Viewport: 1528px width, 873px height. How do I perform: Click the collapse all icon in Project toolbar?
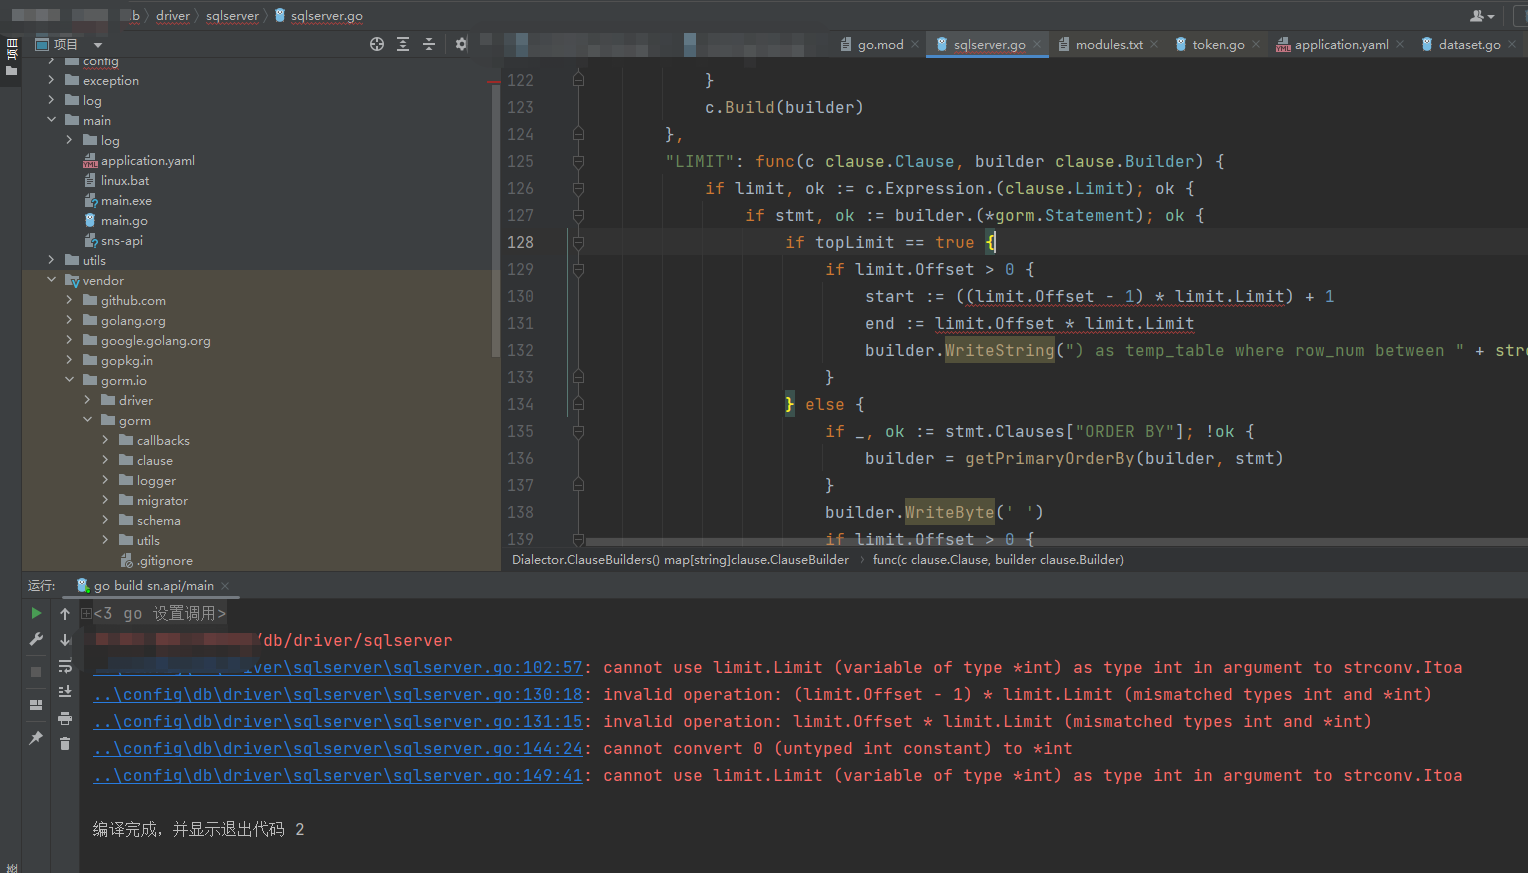[x=429, y=44]
